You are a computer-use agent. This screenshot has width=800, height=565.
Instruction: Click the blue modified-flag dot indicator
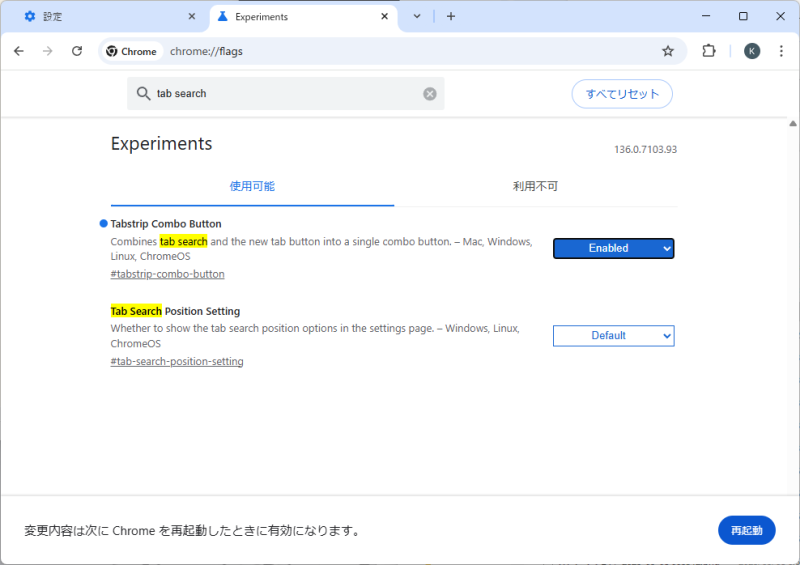click(x=103, y=224)
